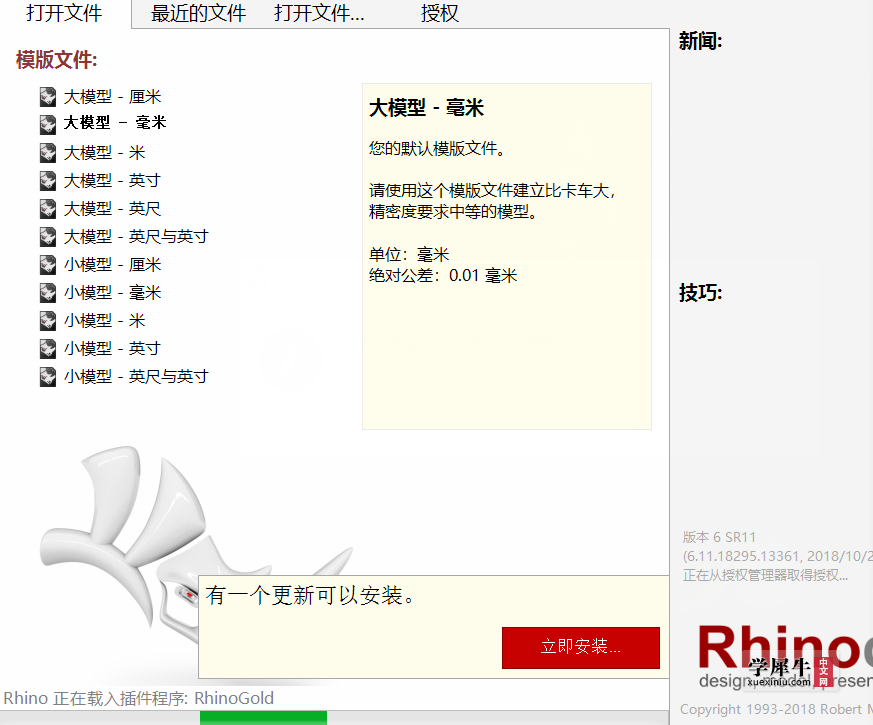Select template 大模型 - 厘米

coord(112,97)
